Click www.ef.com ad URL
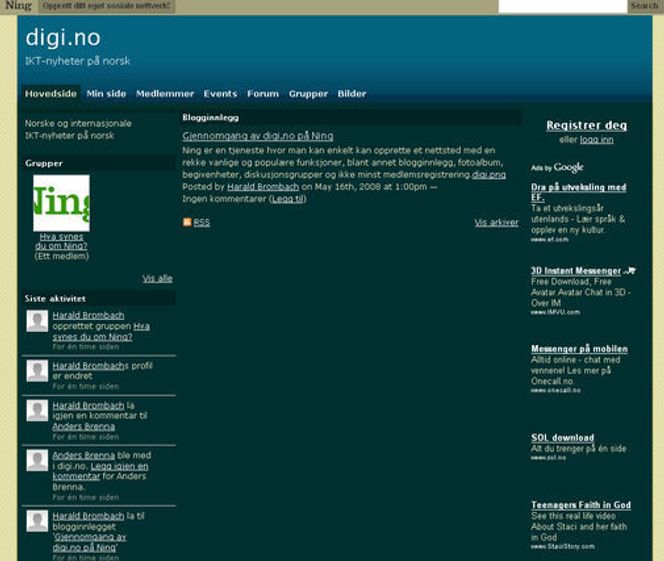The width and height of the screenshot is (664, 561). pyautogui.click(x=550, y=240)
